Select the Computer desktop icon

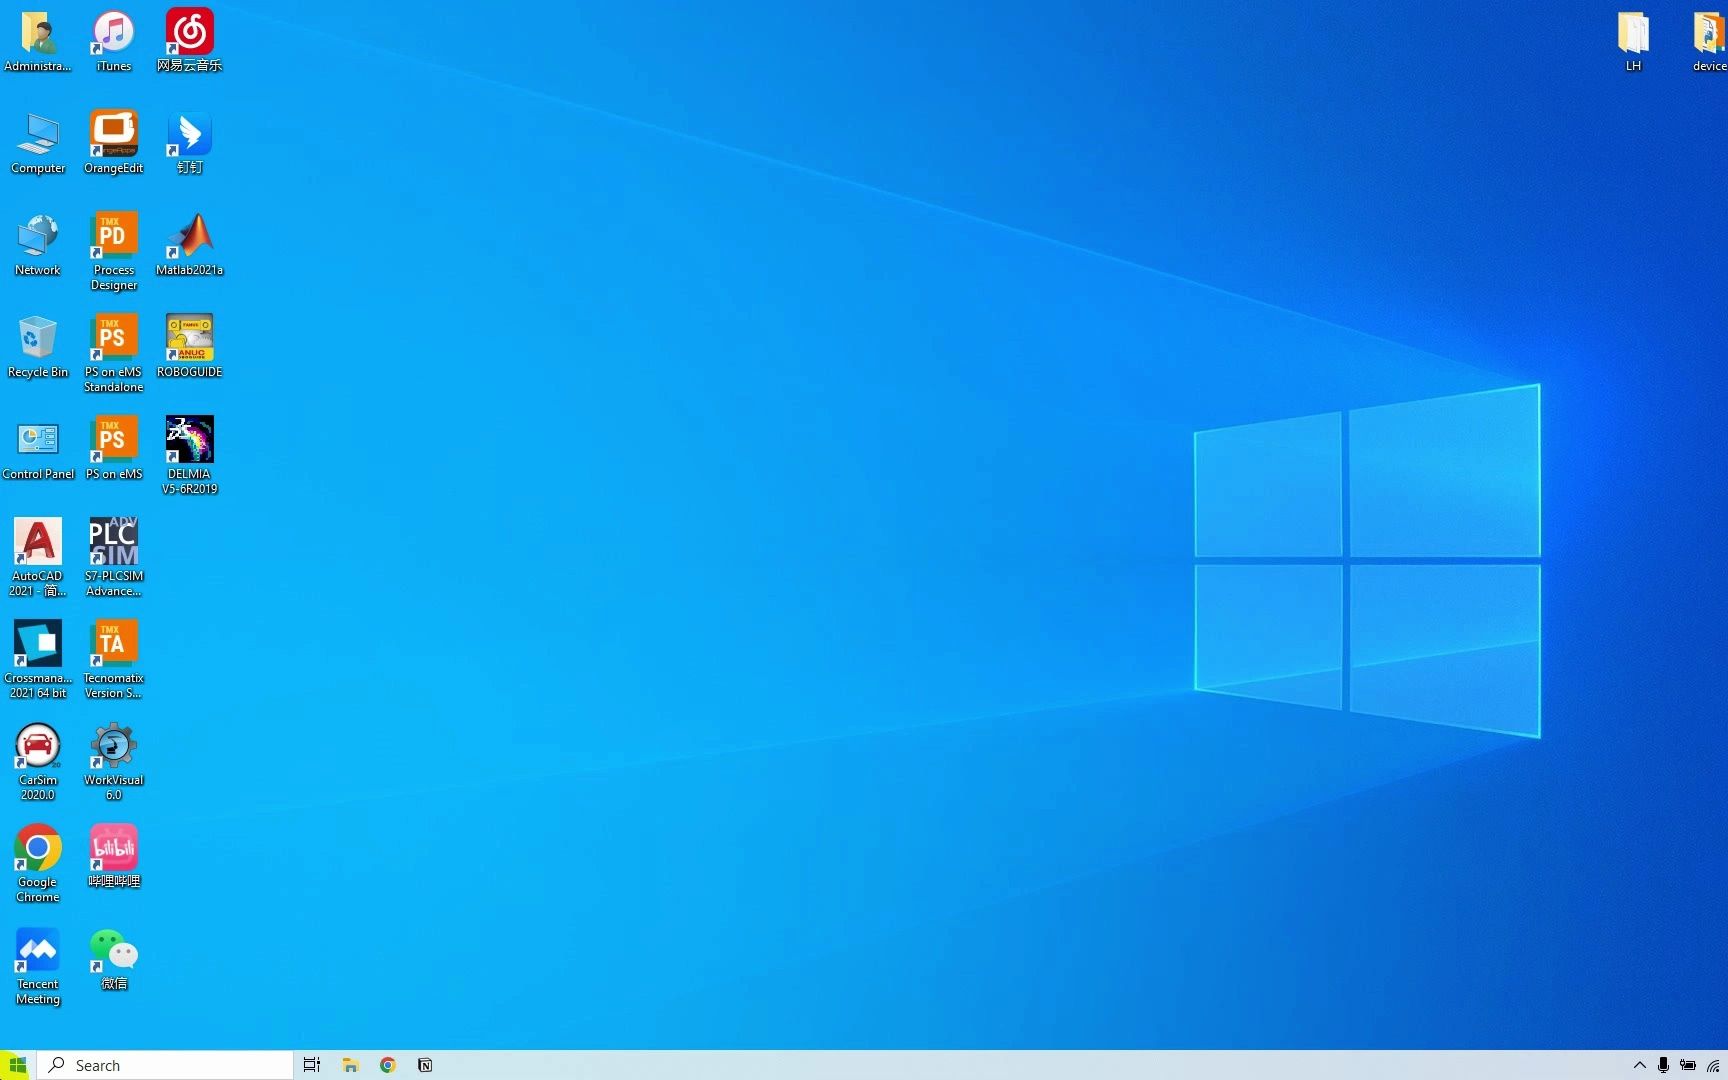point(38,143)
